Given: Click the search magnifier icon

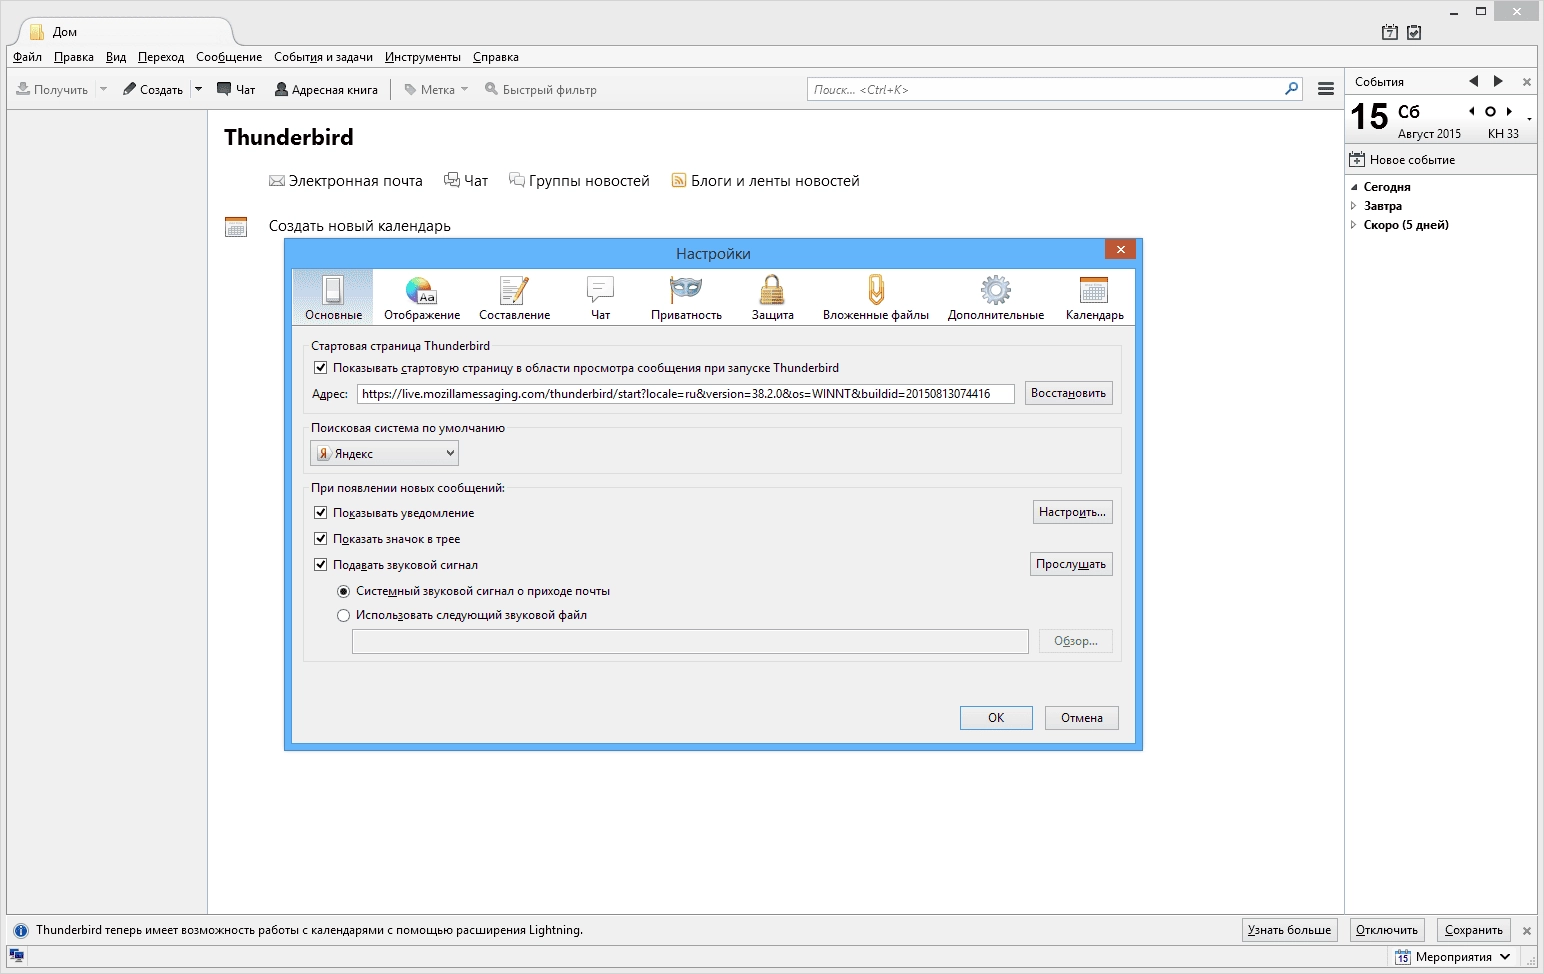Looking at the screenshot, I should [x=1291, y=89].
